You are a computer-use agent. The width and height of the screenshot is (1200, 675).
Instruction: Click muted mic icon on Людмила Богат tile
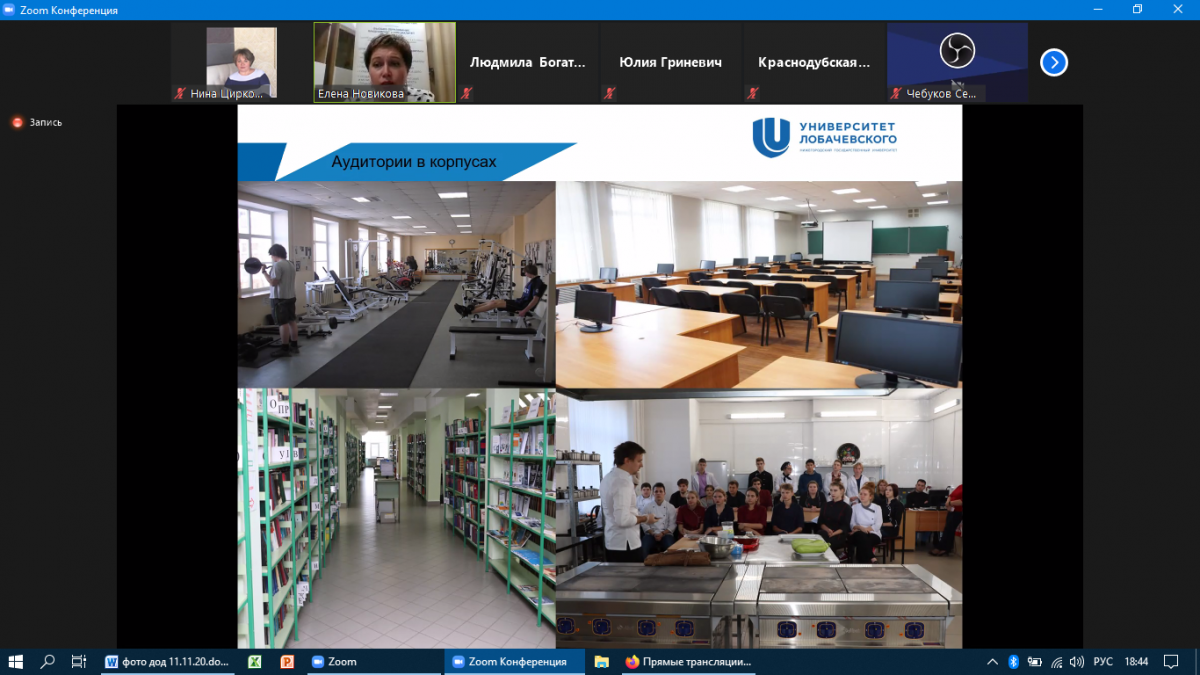pyautogui.click(x=467, y=93)
